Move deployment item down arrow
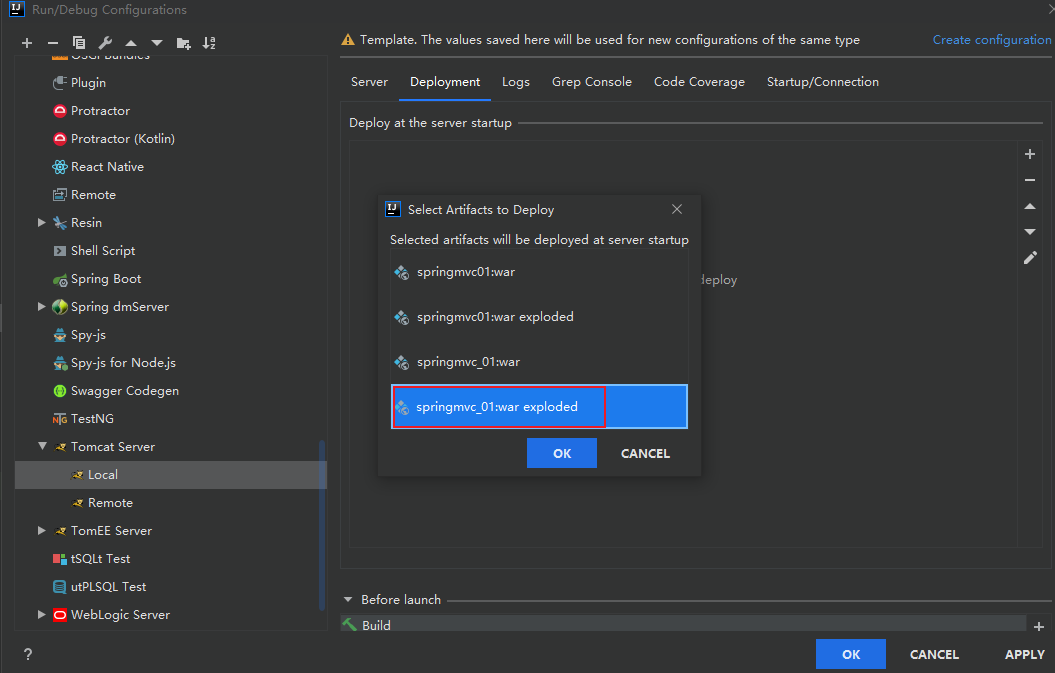 tap(1029, 232)
